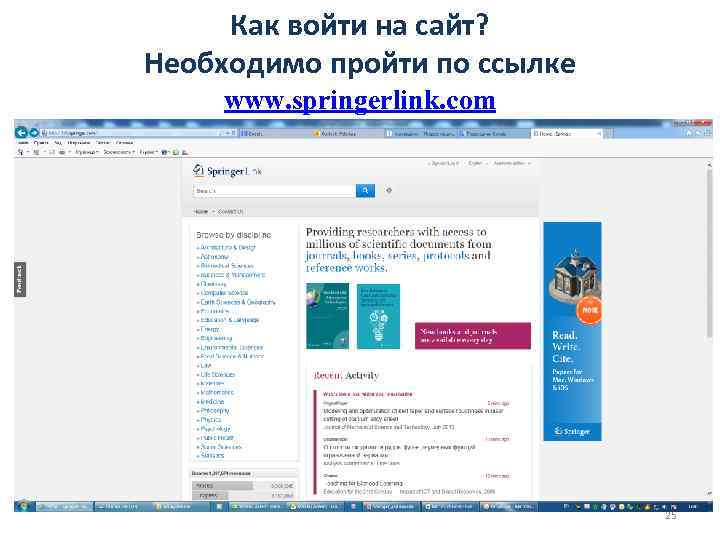Switch to the second browser tab with yellow icon
The width and height of the screenshot is (720, 540).
pyautogui.click(x=347, y=133)
